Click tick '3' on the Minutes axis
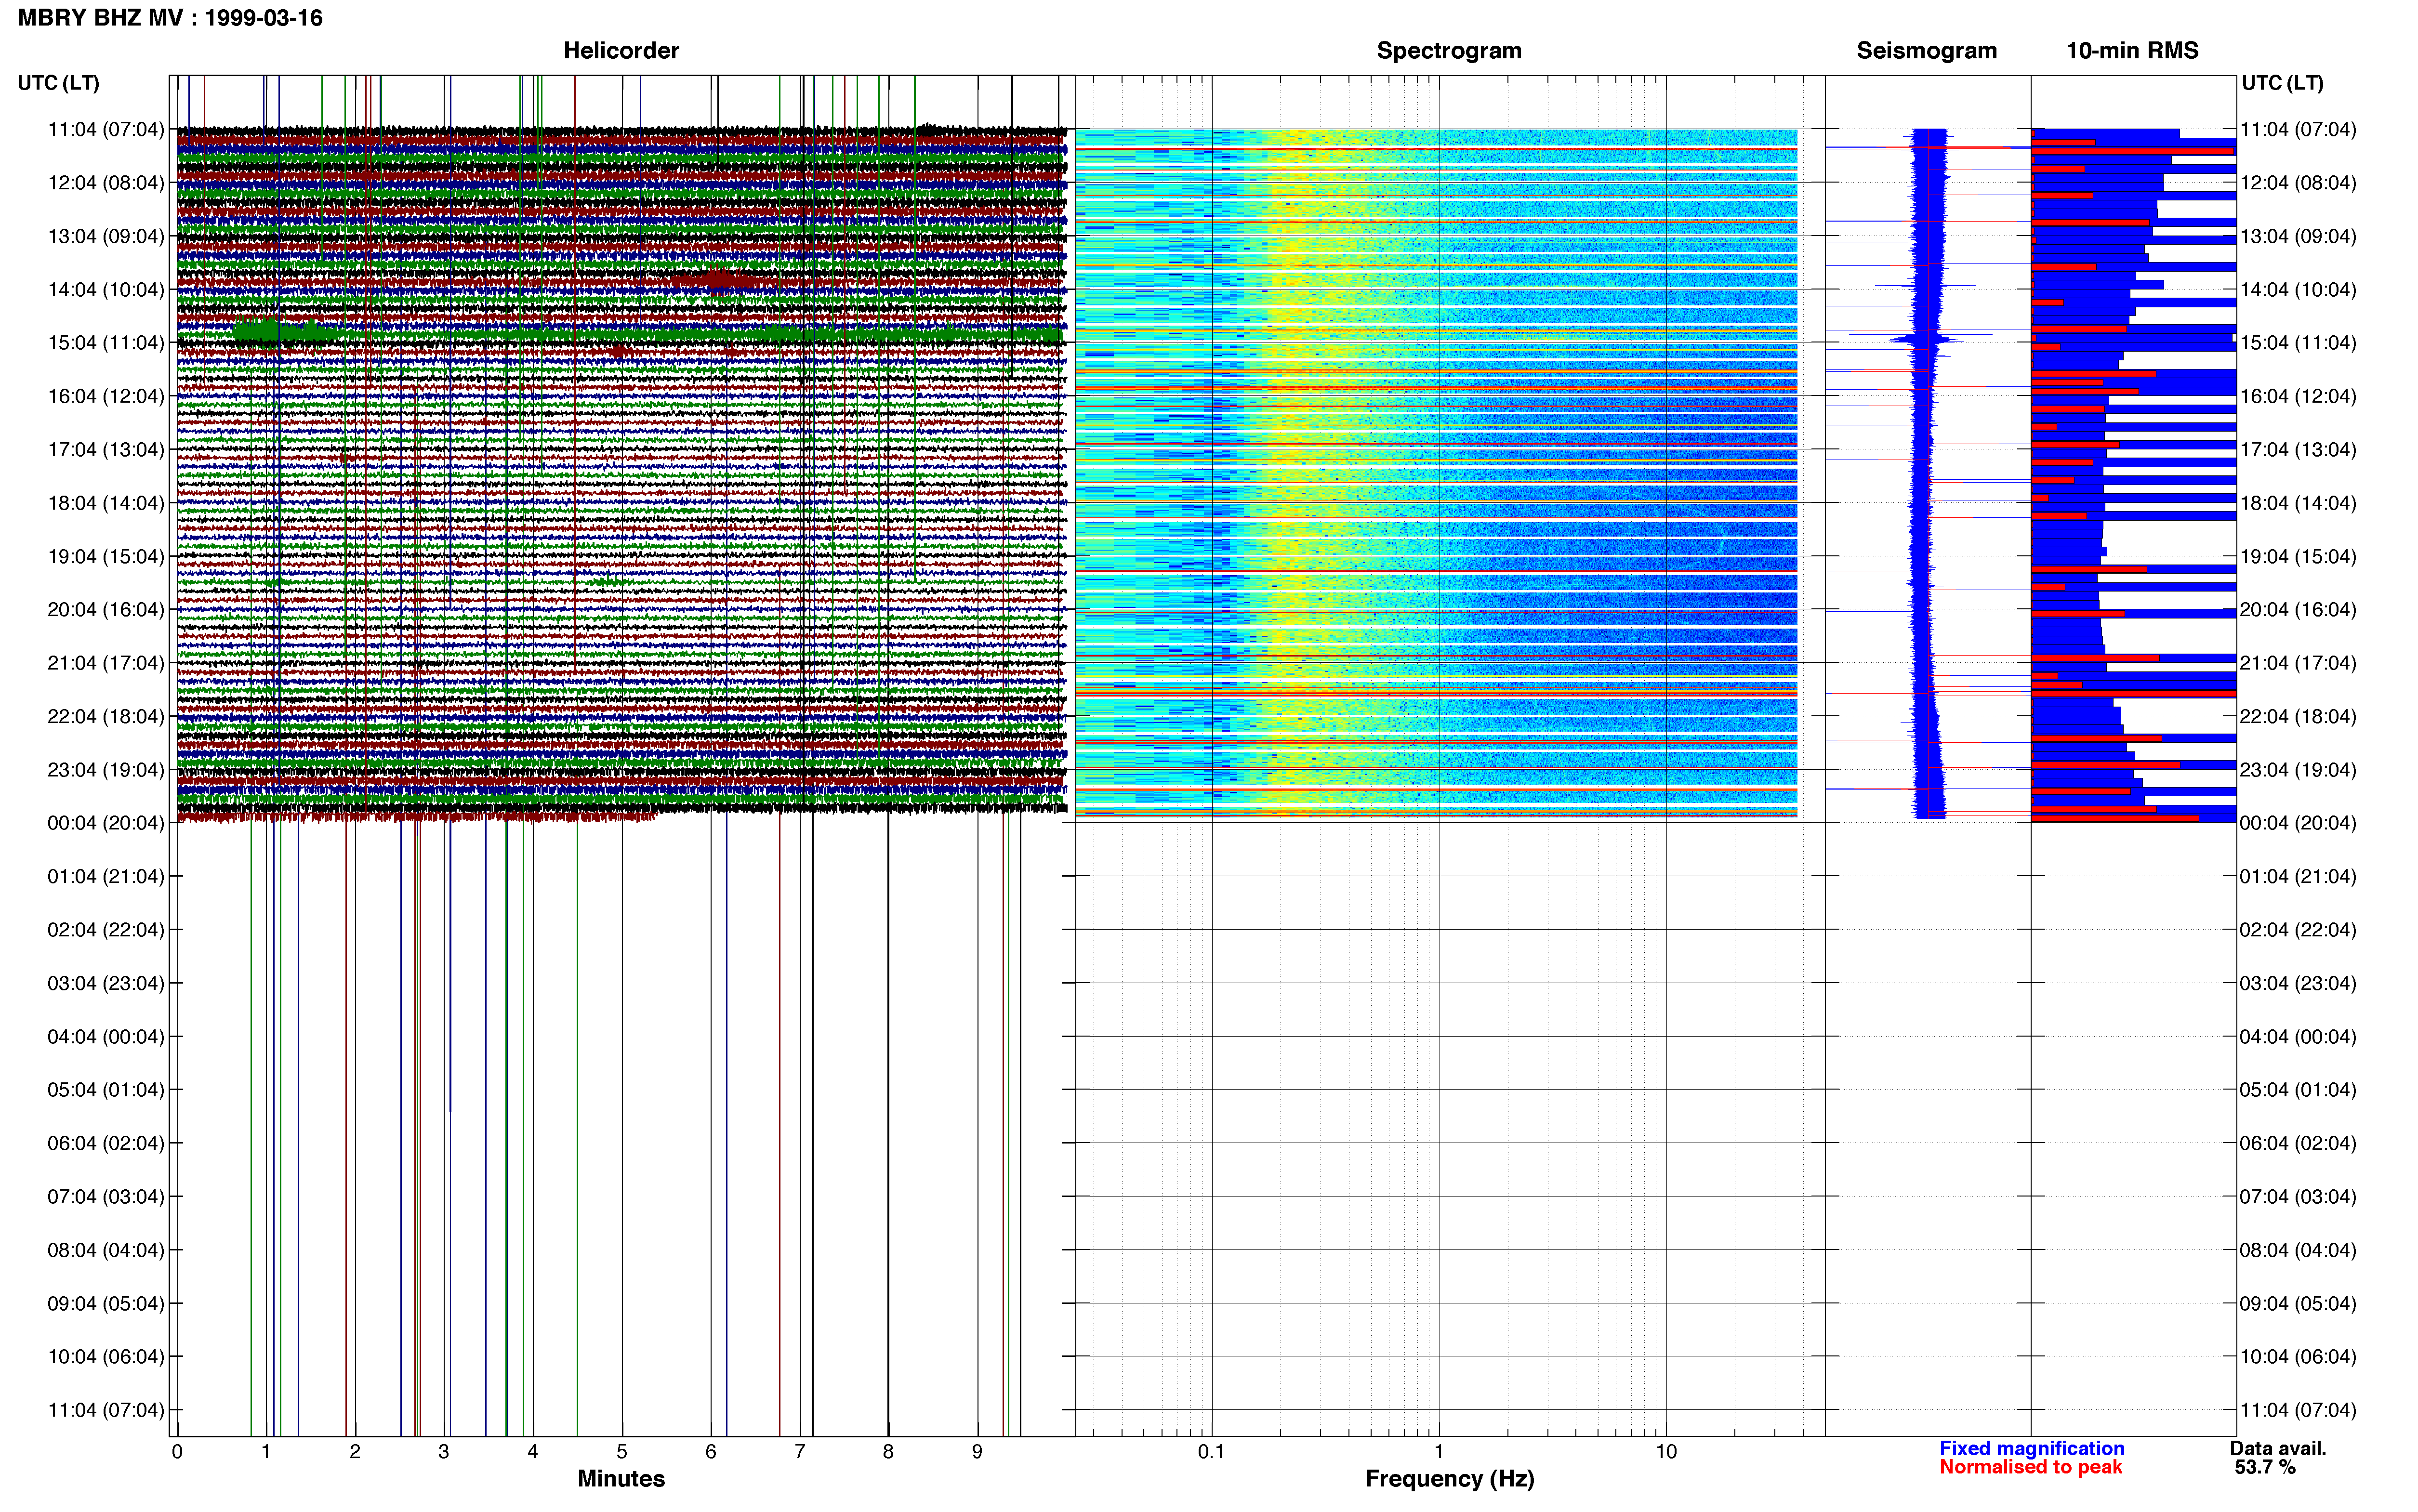 tap(444, 1452)
